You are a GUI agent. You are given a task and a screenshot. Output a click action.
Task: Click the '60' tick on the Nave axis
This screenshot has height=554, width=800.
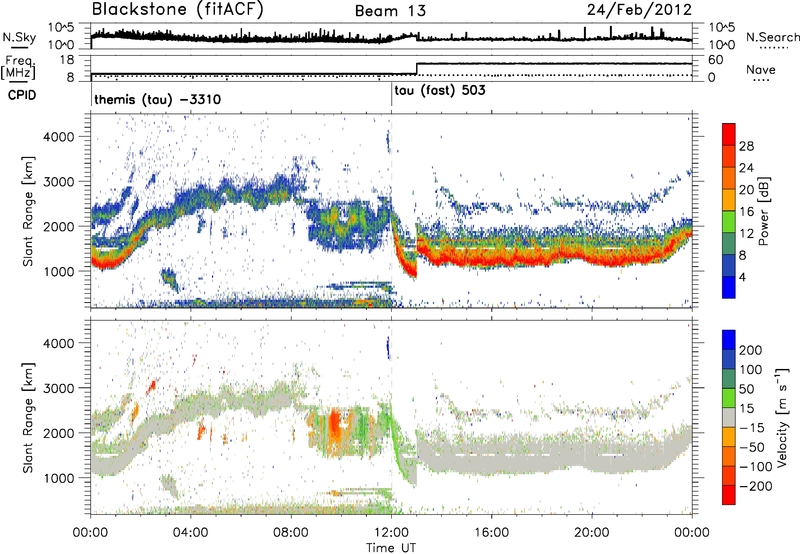716,60
